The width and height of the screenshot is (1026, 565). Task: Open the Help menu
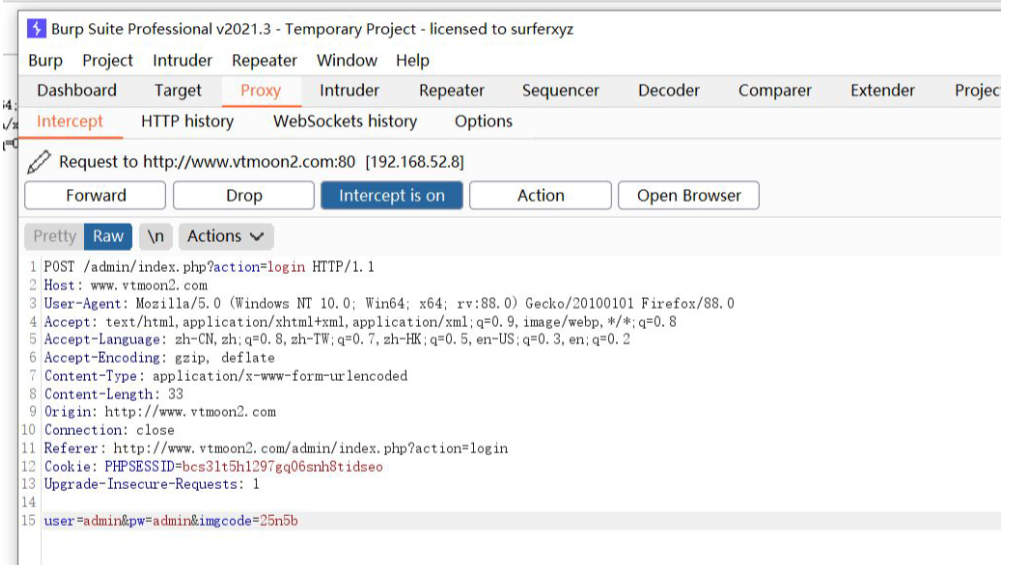pos(412,60)
